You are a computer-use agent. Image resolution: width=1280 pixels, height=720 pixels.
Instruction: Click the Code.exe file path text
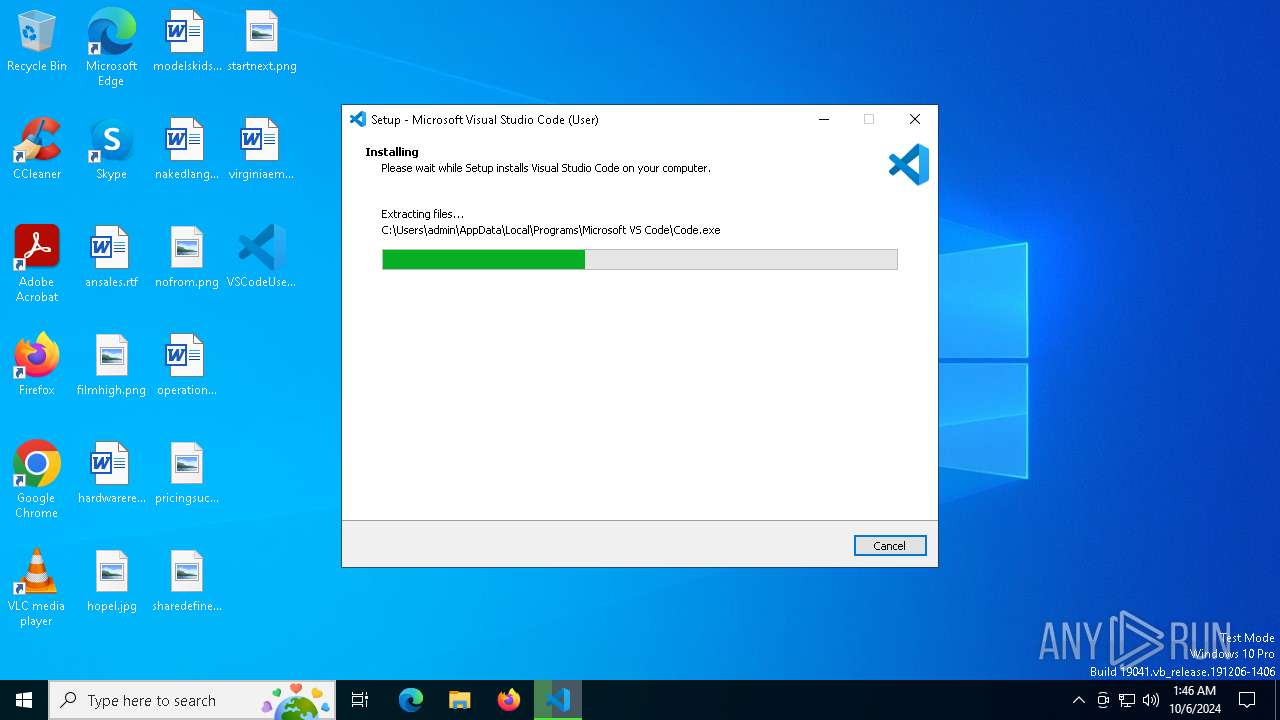coord(551,230)
